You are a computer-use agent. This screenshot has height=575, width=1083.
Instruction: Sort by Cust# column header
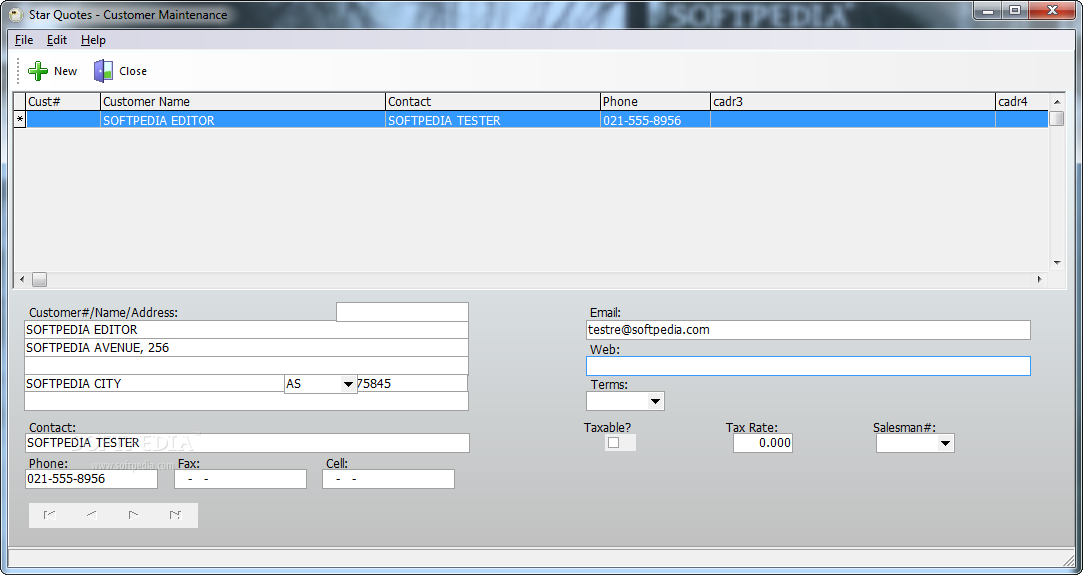pos(63,101)
